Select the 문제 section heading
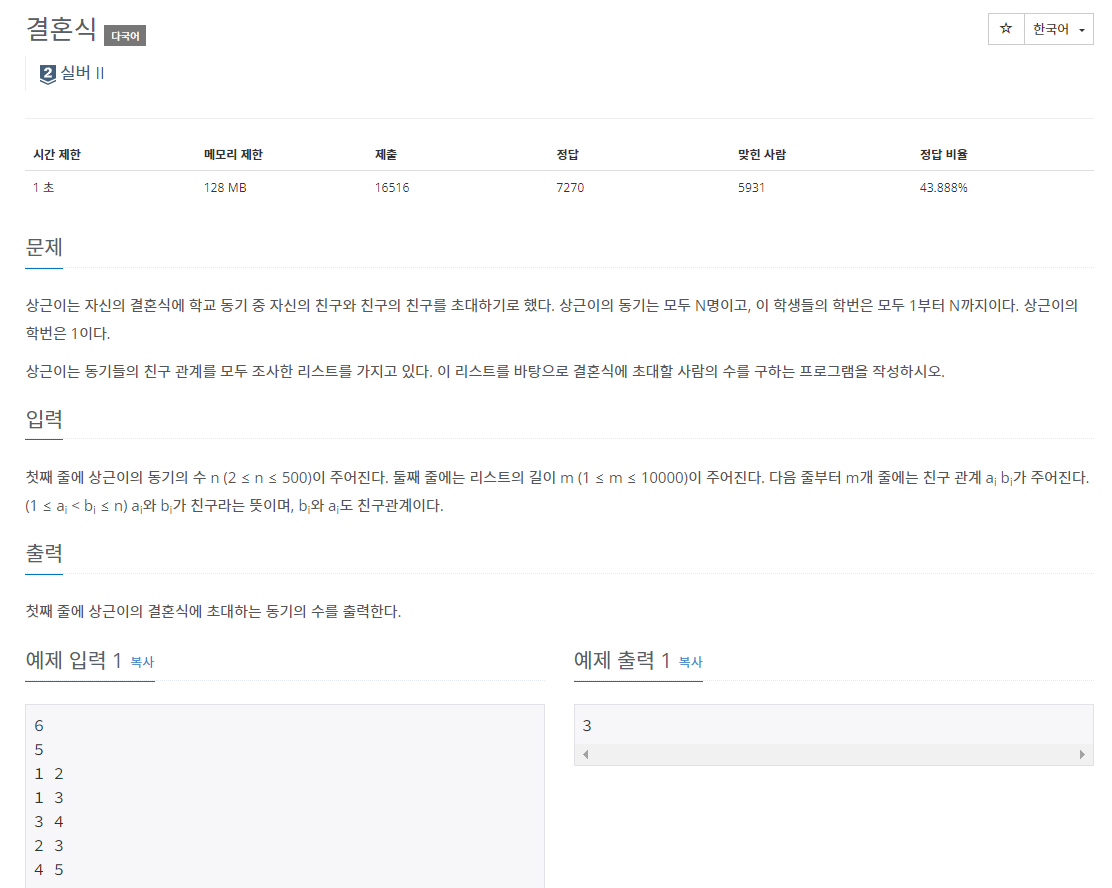Screen dimensions: 1112x888 (x=45, y=248)
